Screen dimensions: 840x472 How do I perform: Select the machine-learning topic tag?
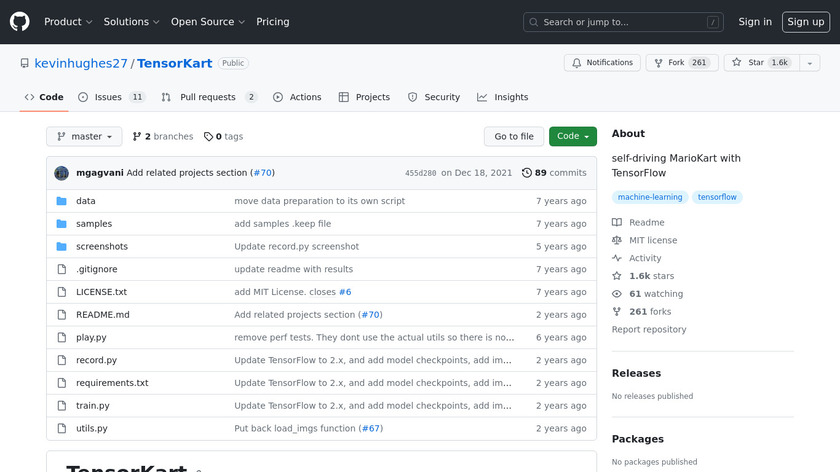648,197
